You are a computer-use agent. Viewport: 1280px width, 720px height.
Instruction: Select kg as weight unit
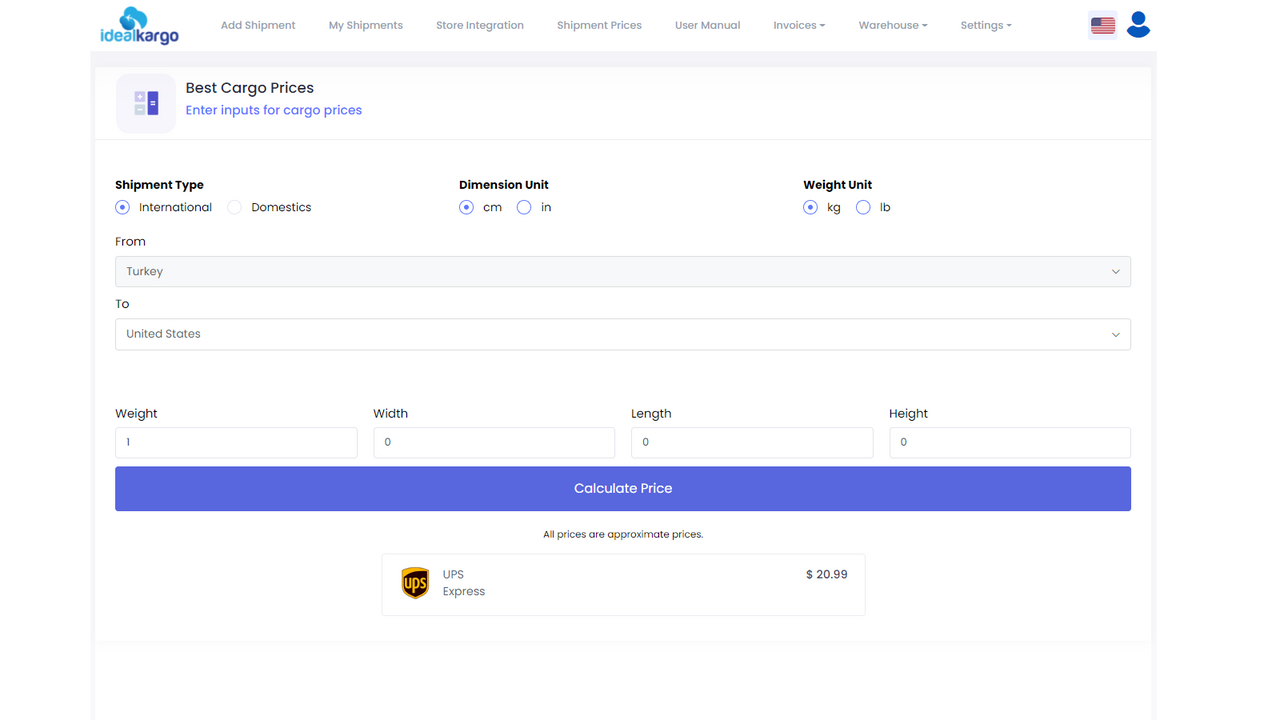pos(810,207)
